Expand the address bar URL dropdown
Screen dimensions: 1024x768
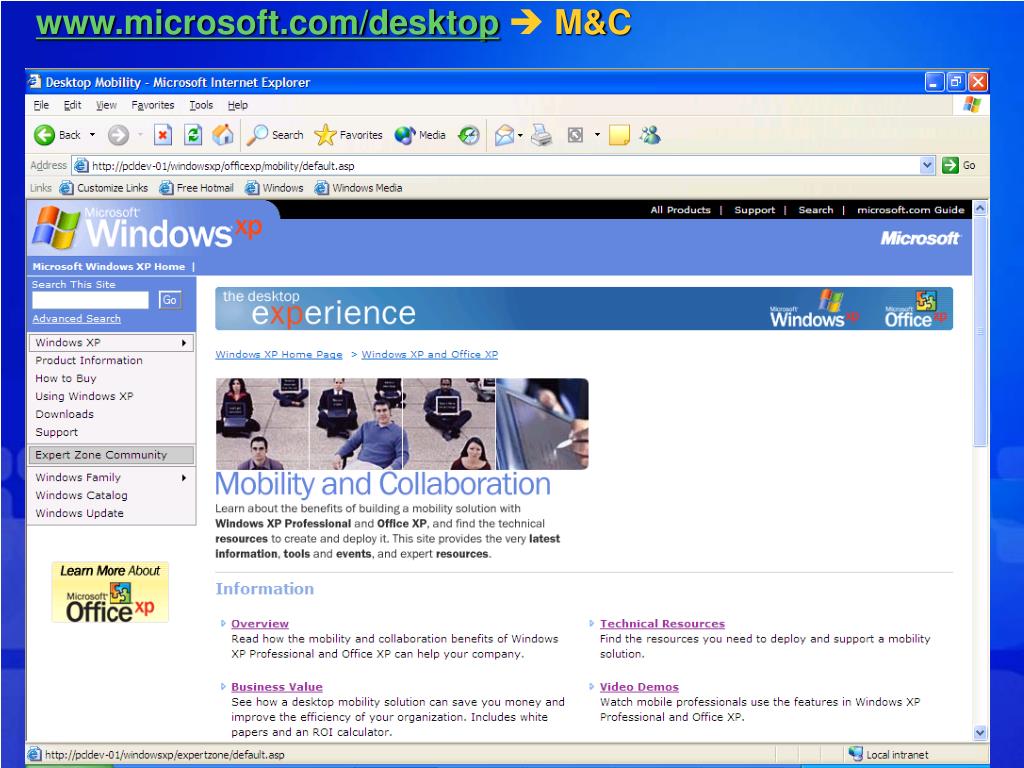tap(927, 166)
